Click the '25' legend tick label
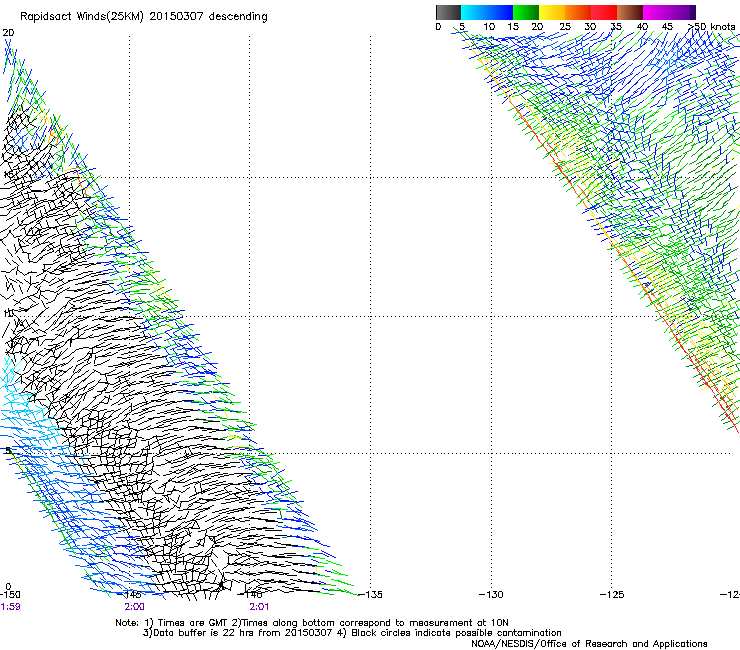740x650 pixels. (565, 27)
